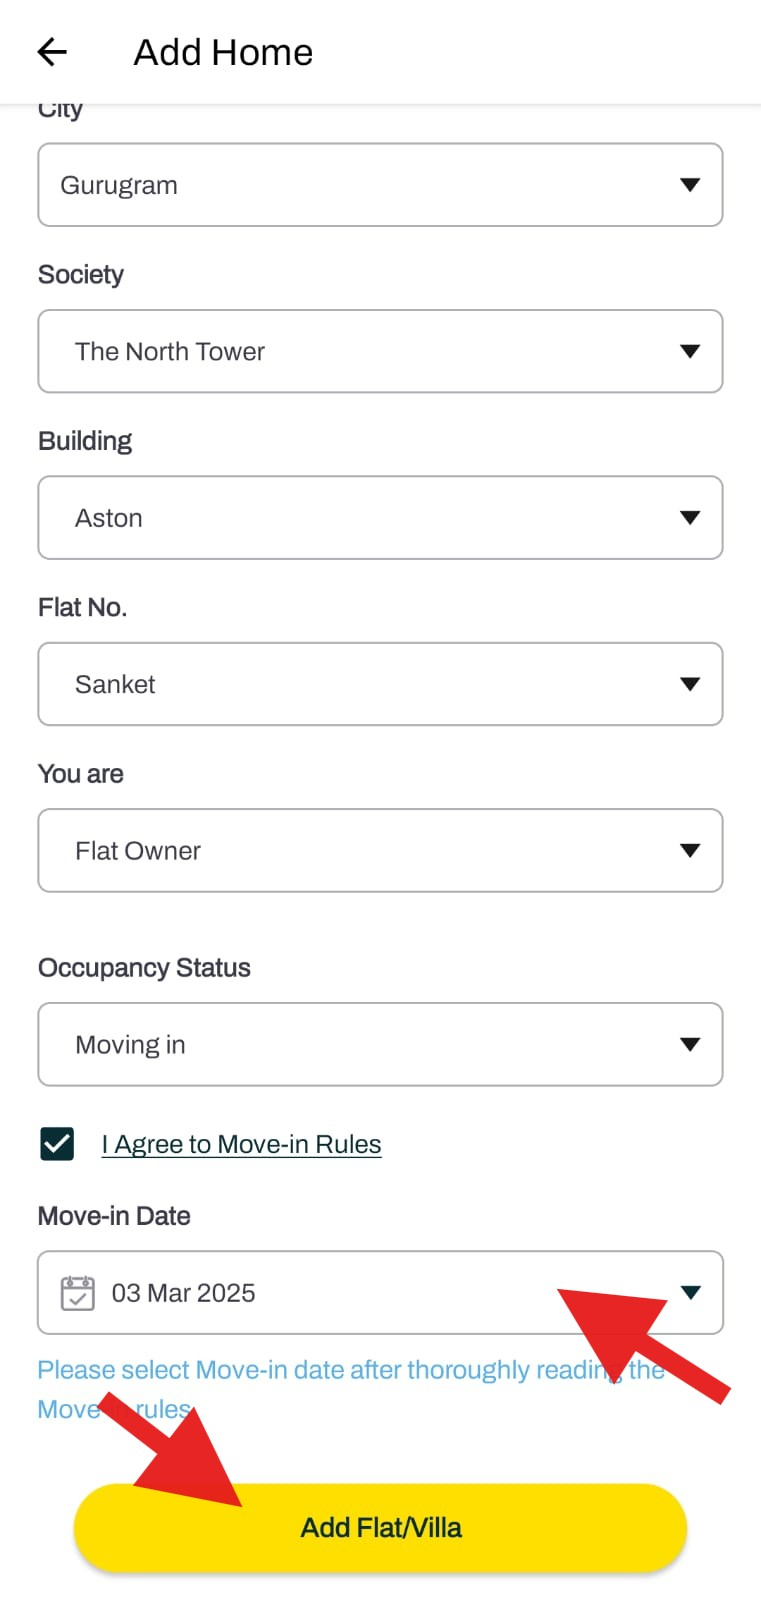Click the Add Home page title
Viewport: 761px width, 1600px height.
tap(223, 52)
